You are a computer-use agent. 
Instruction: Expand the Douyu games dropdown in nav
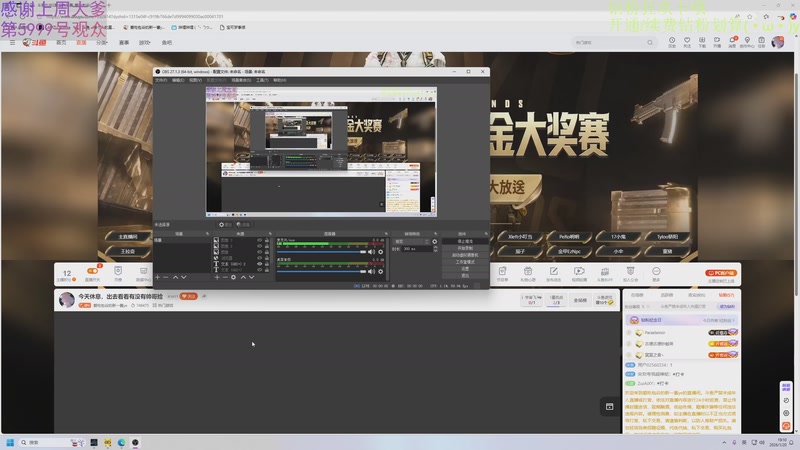(145, 43)
